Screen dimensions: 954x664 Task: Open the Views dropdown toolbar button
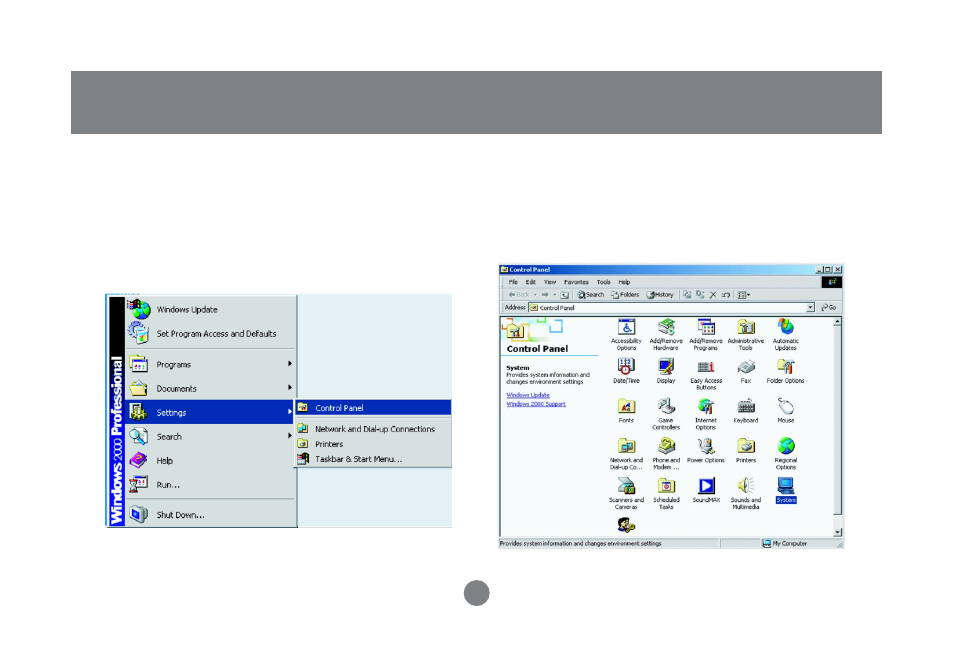(743, 295)
